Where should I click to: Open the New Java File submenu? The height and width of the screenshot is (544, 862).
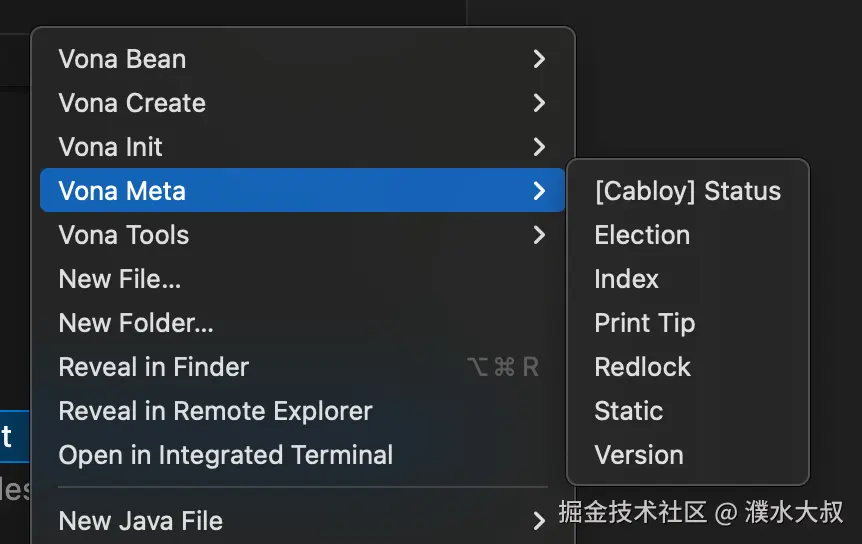point(141,521)
